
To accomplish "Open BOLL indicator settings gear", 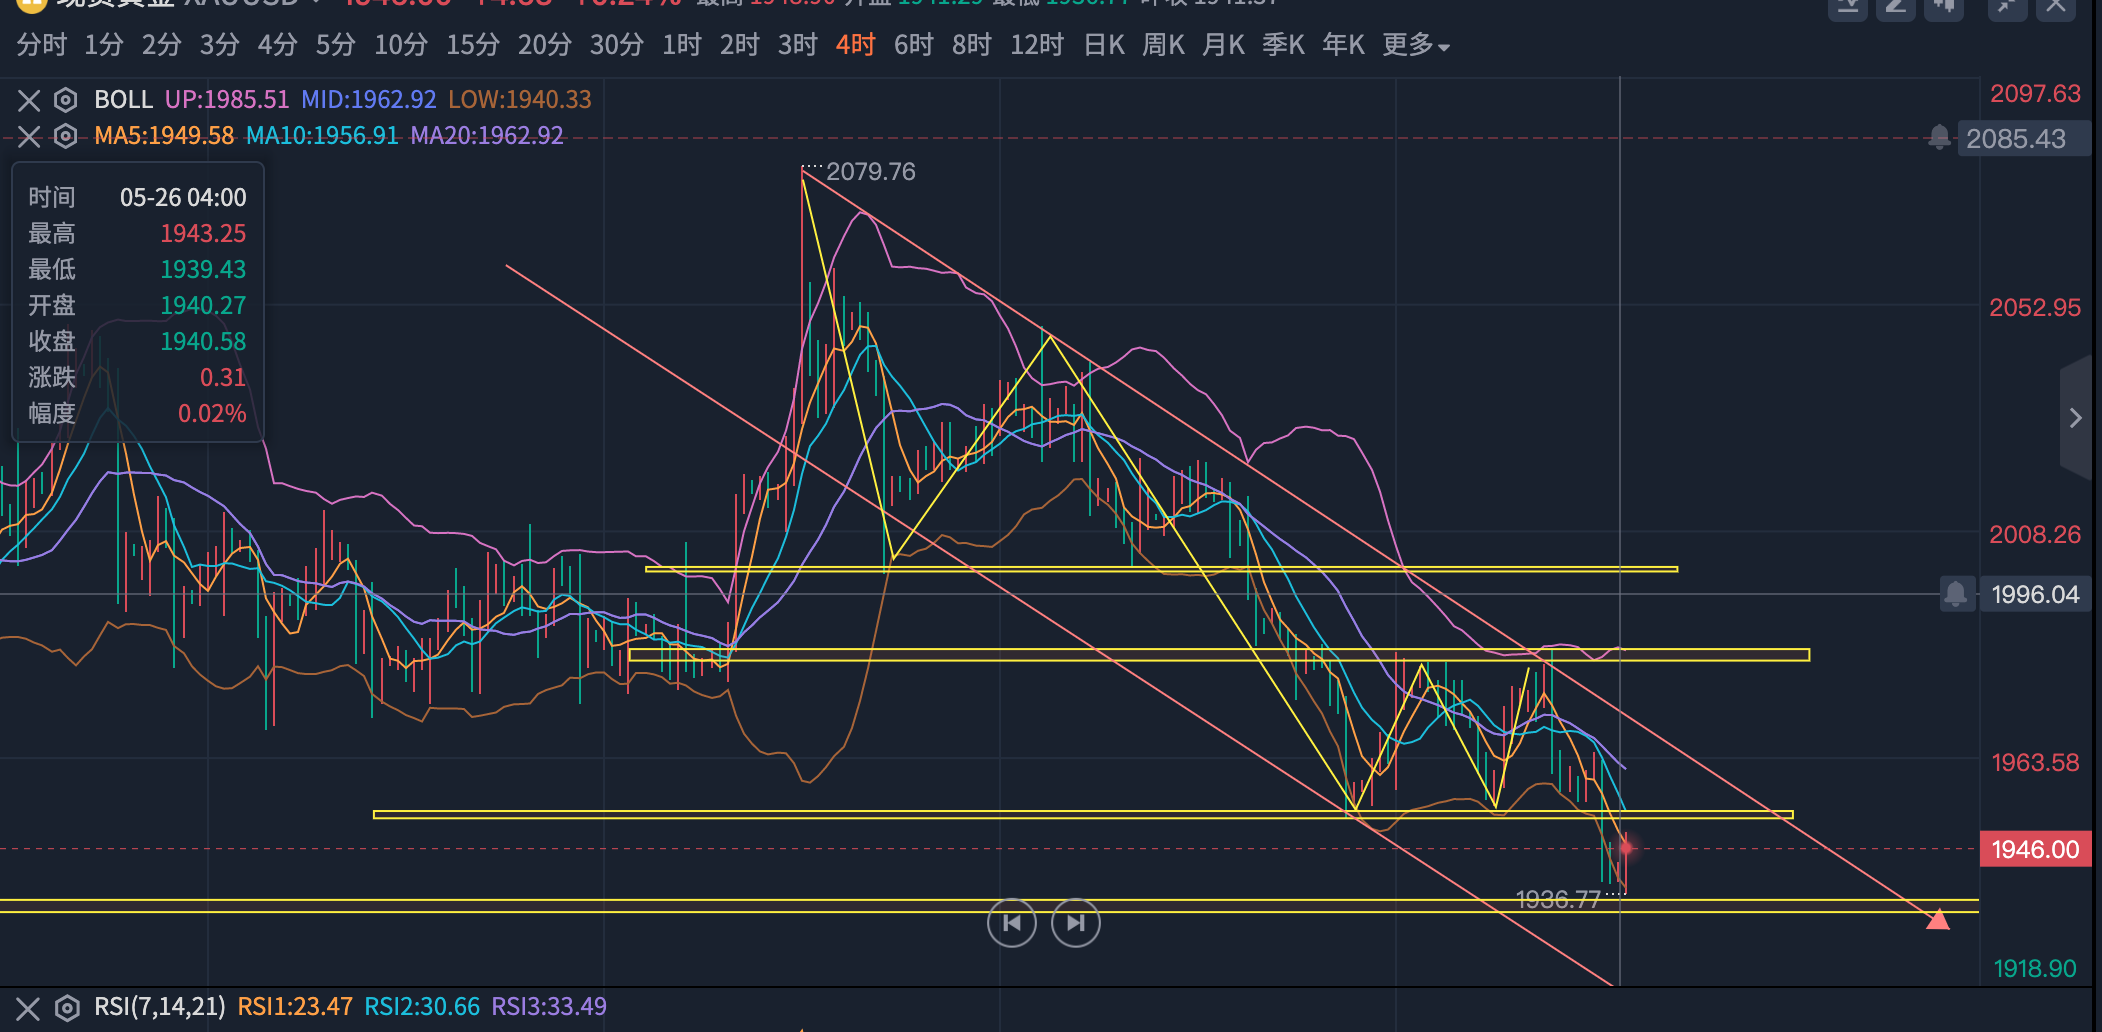I will [65, 100].
